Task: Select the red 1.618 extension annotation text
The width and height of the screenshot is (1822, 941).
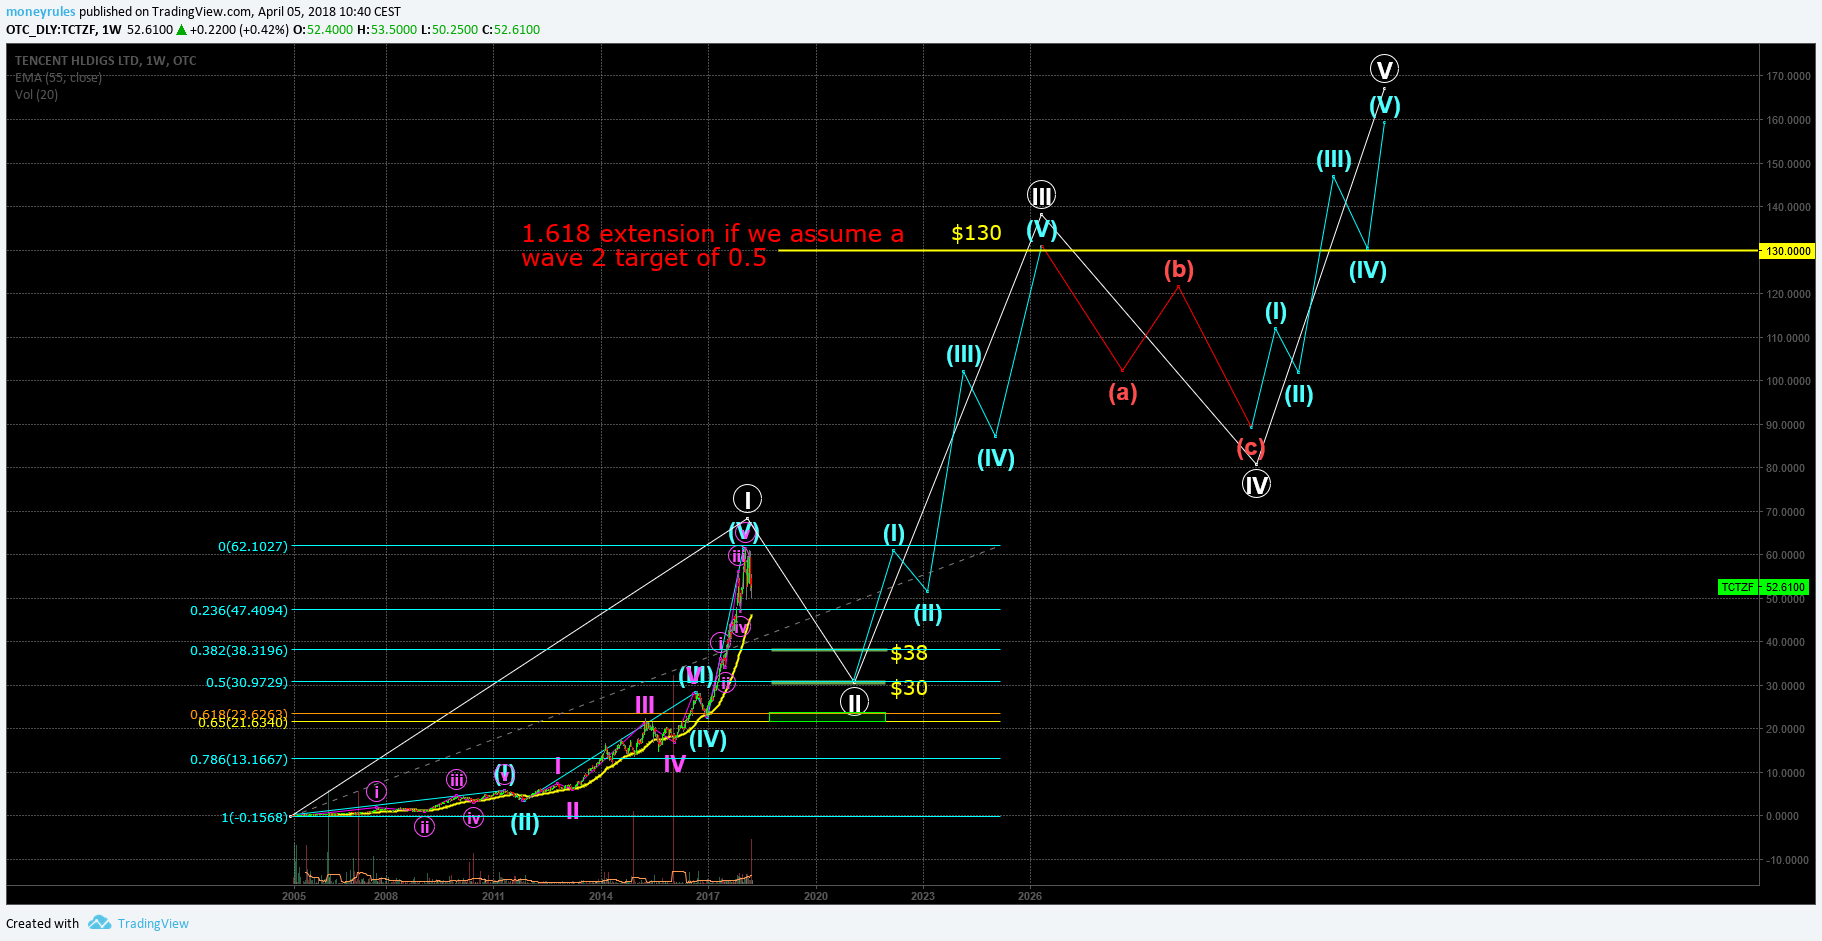Action: click(712, 246)
